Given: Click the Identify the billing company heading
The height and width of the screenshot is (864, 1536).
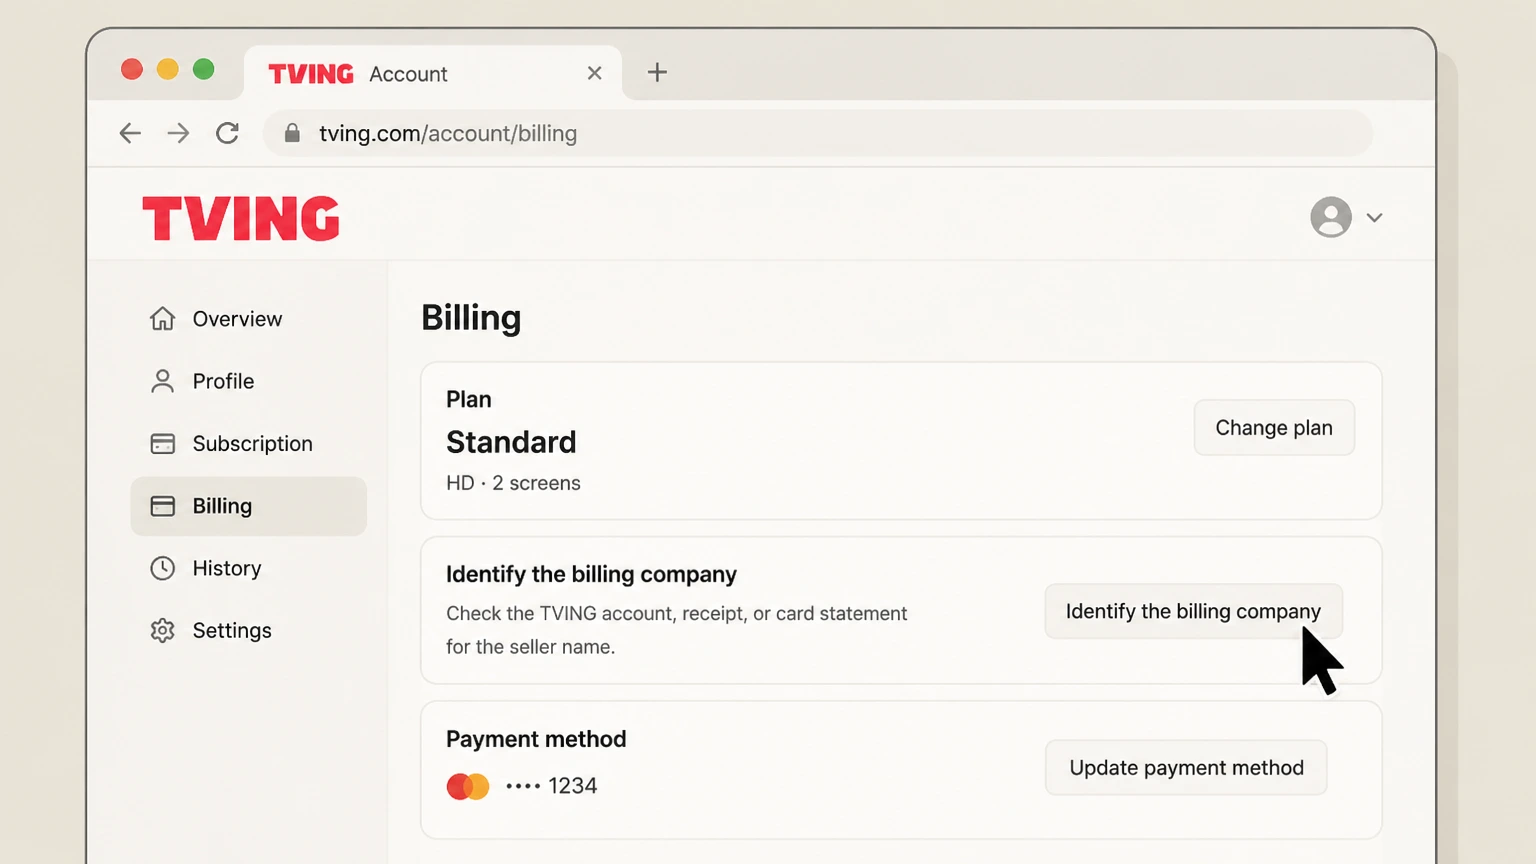Looking at the screenshot, I should coord(591,574).
